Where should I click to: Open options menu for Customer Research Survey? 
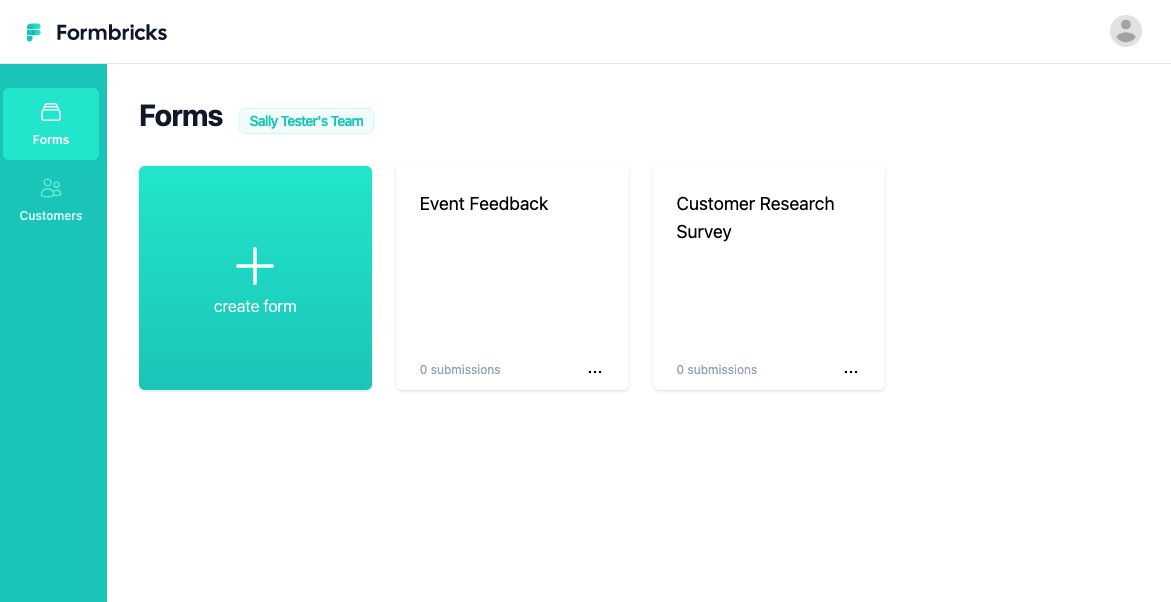tap(851, 371)
